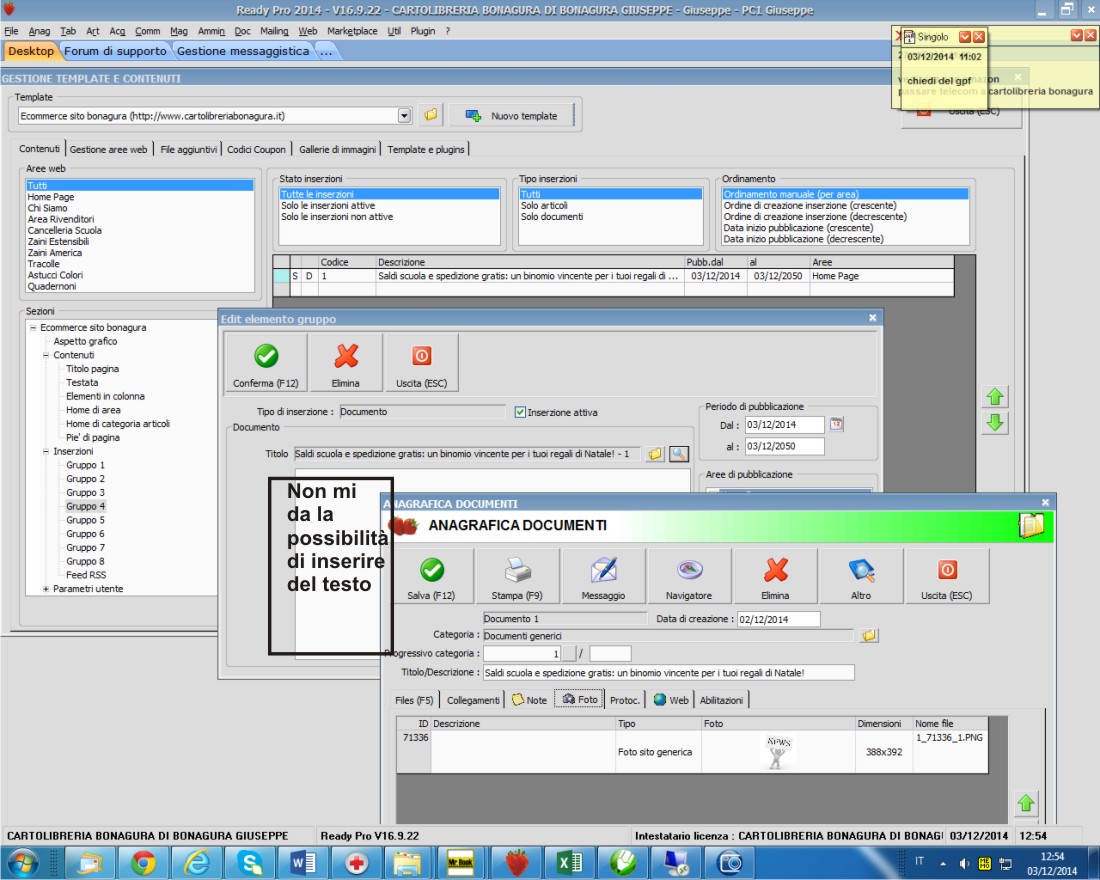Expand the Parametri utente tree node
The image size is (1100, 880).
tap(46, 589)
